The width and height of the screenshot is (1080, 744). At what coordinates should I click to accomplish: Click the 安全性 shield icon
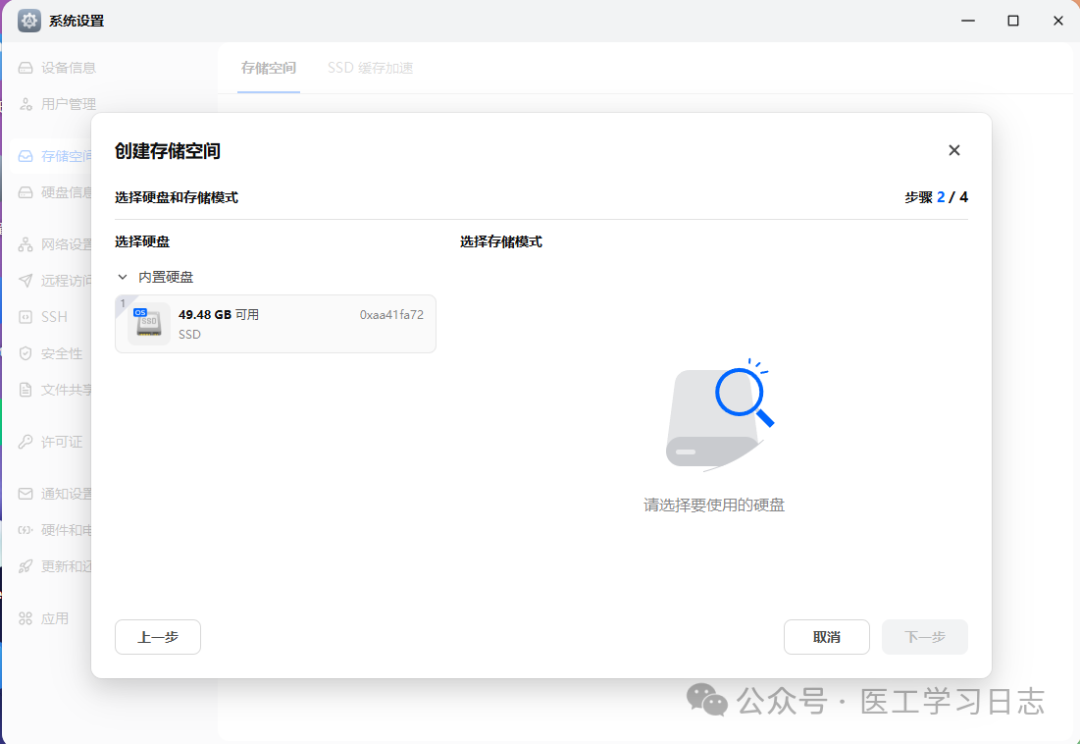click(25, 353)
